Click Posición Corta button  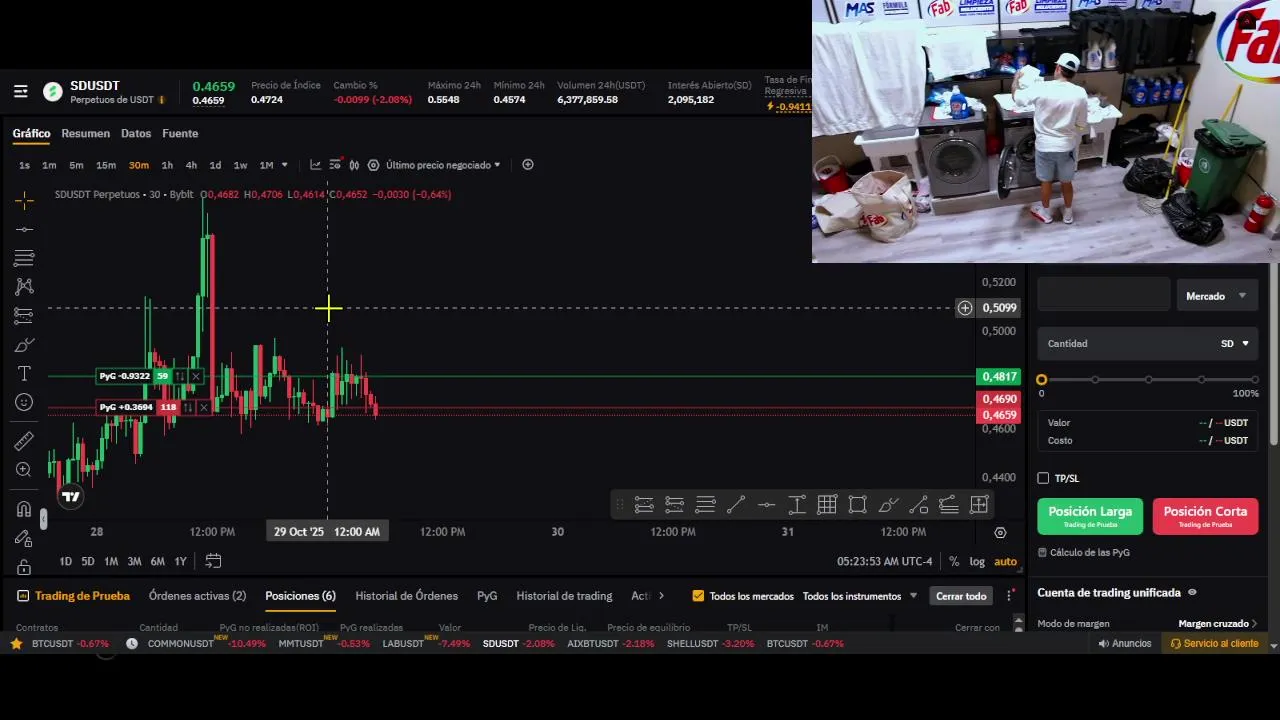(1205, 516)
